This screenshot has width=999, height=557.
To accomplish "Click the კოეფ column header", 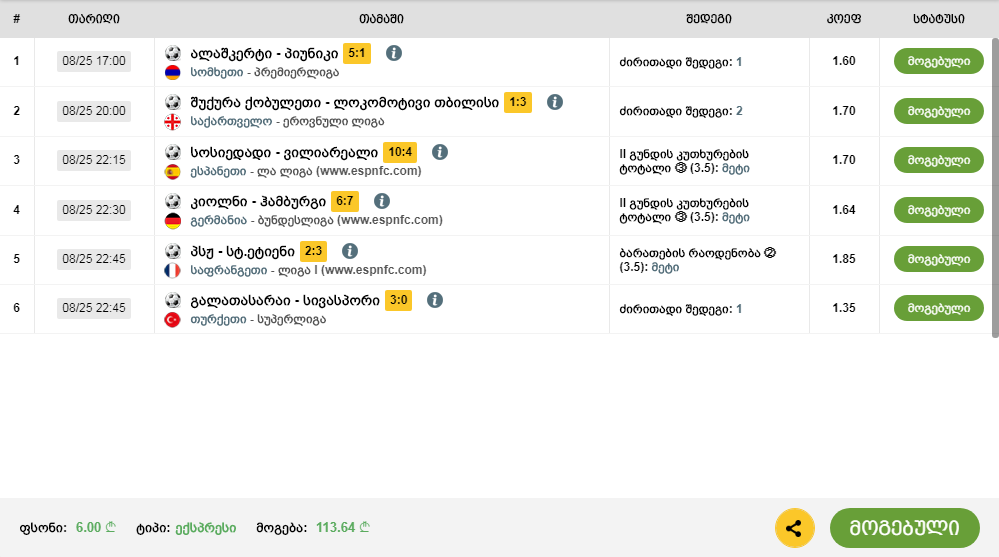I will 844,19.
